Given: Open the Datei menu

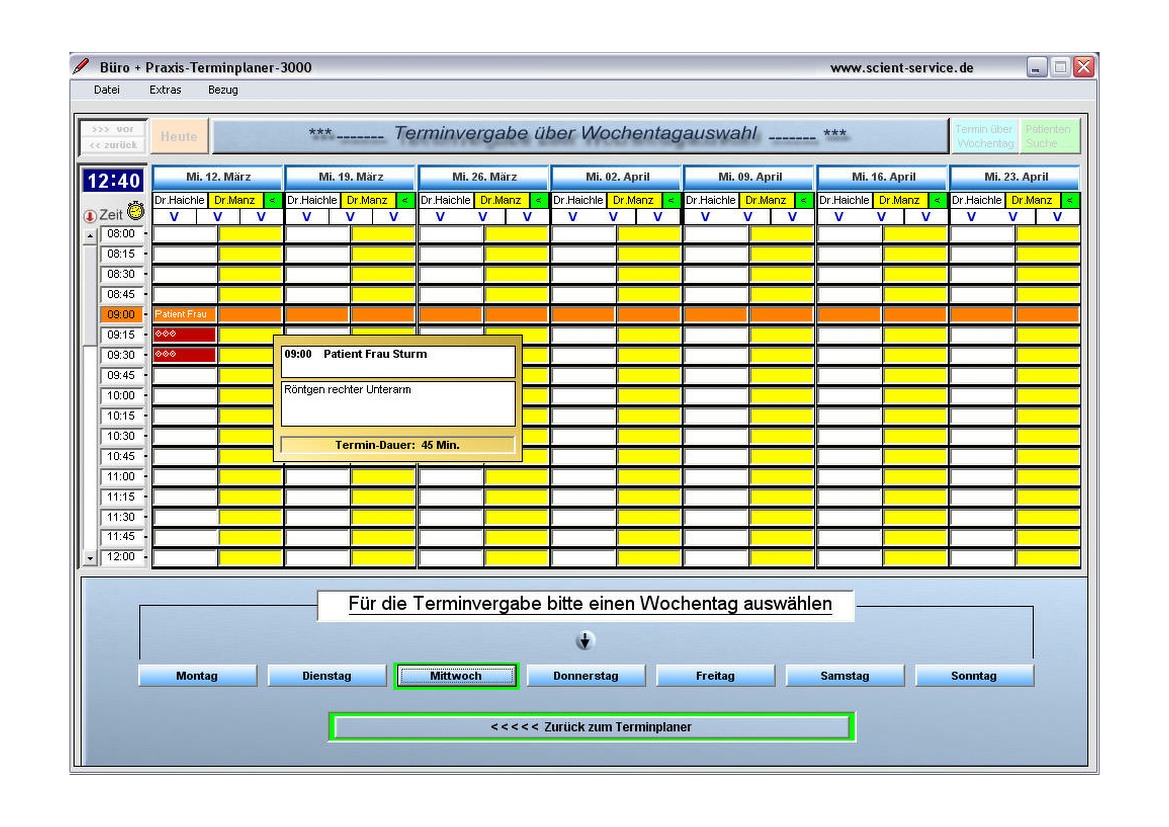Looking at the screenshot, I should click(x=106, y=90).
